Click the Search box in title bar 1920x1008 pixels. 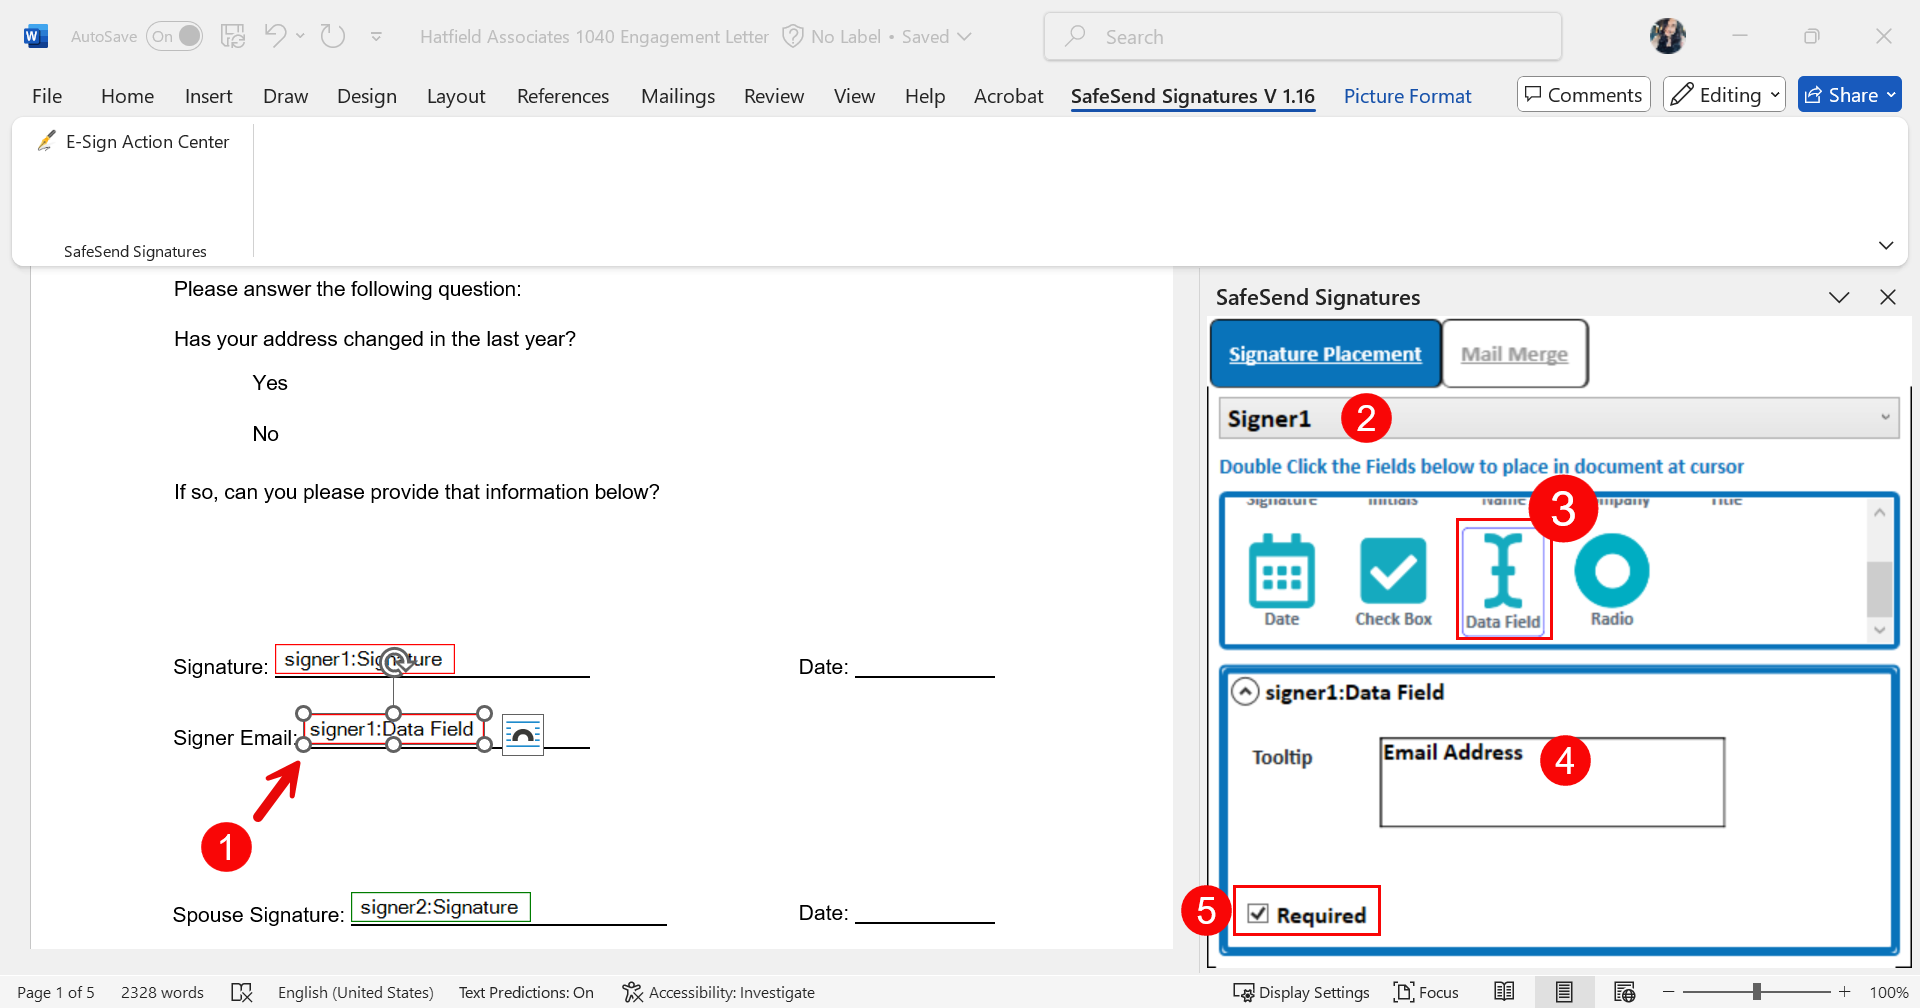1302,37
